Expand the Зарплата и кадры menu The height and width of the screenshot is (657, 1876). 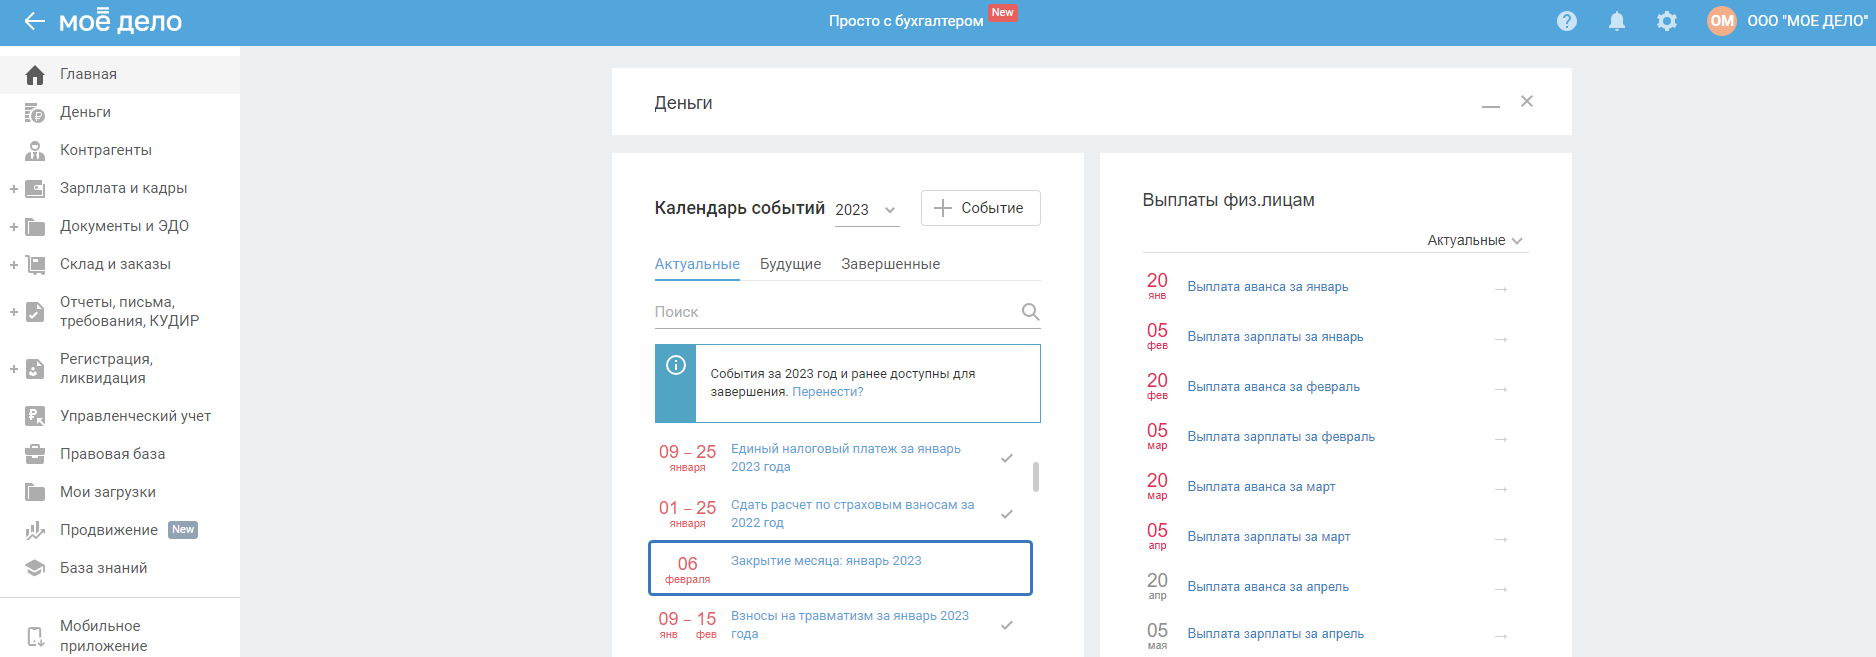coord(14,189)
